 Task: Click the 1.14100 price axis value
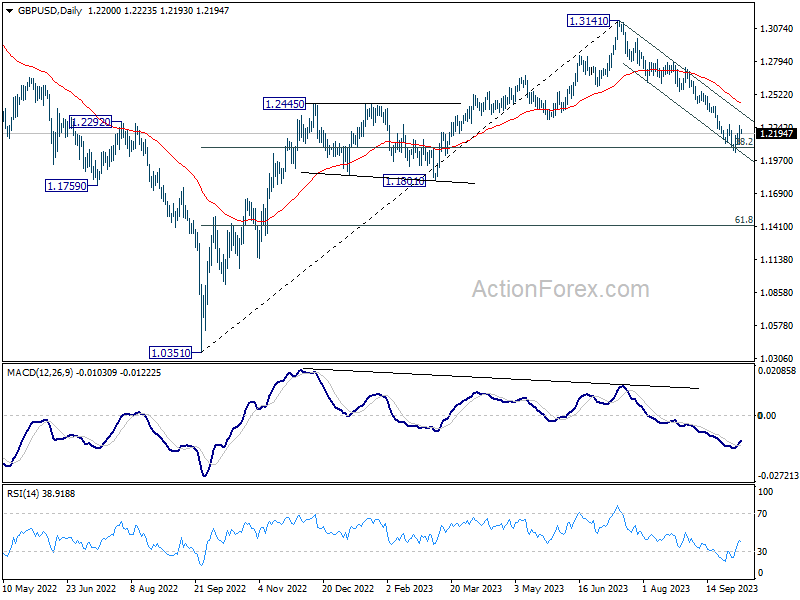click(x=777, y=227)
